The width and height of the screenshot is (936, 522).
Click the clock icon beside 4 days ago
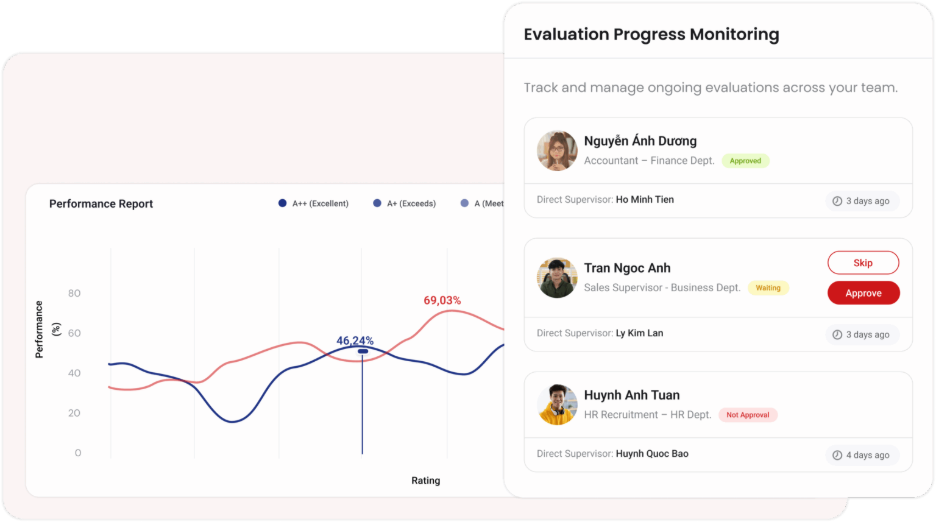[837, 455]
